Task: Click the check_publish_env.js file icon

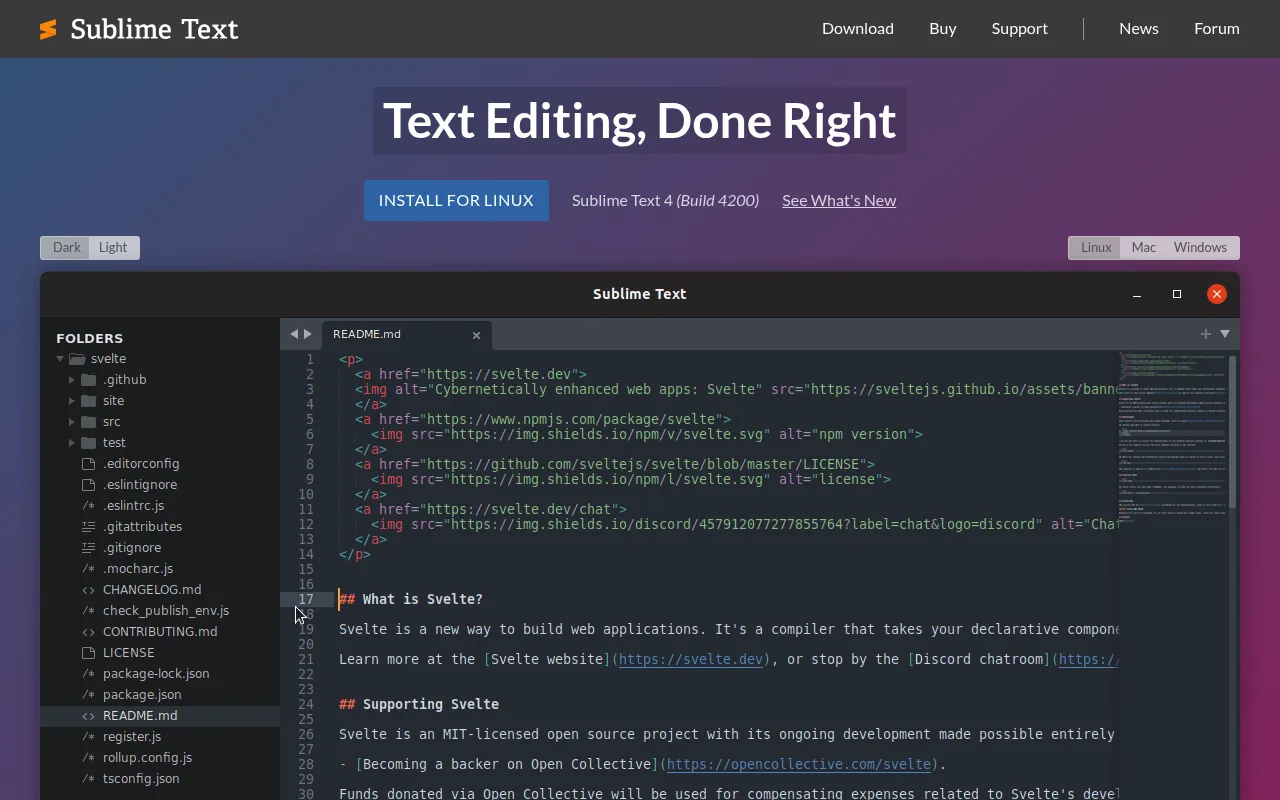Action: click(88, 611)
